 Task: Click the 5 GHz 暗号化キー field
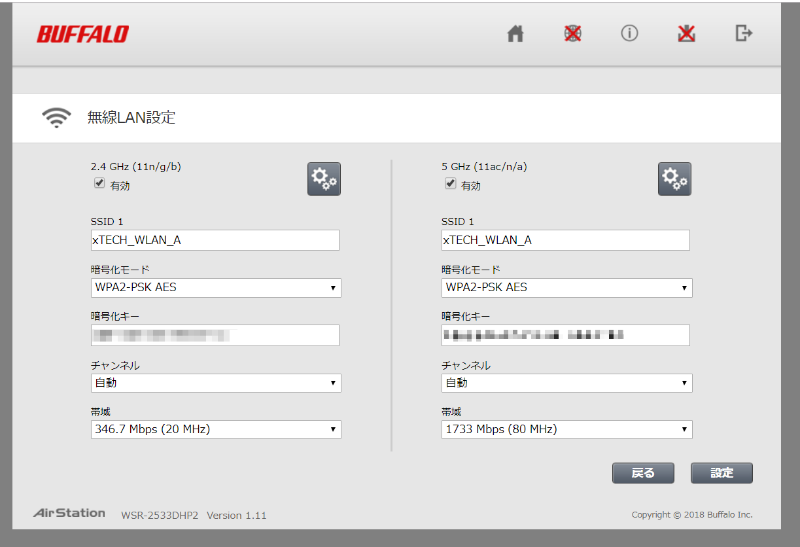[x=565, y=335]
